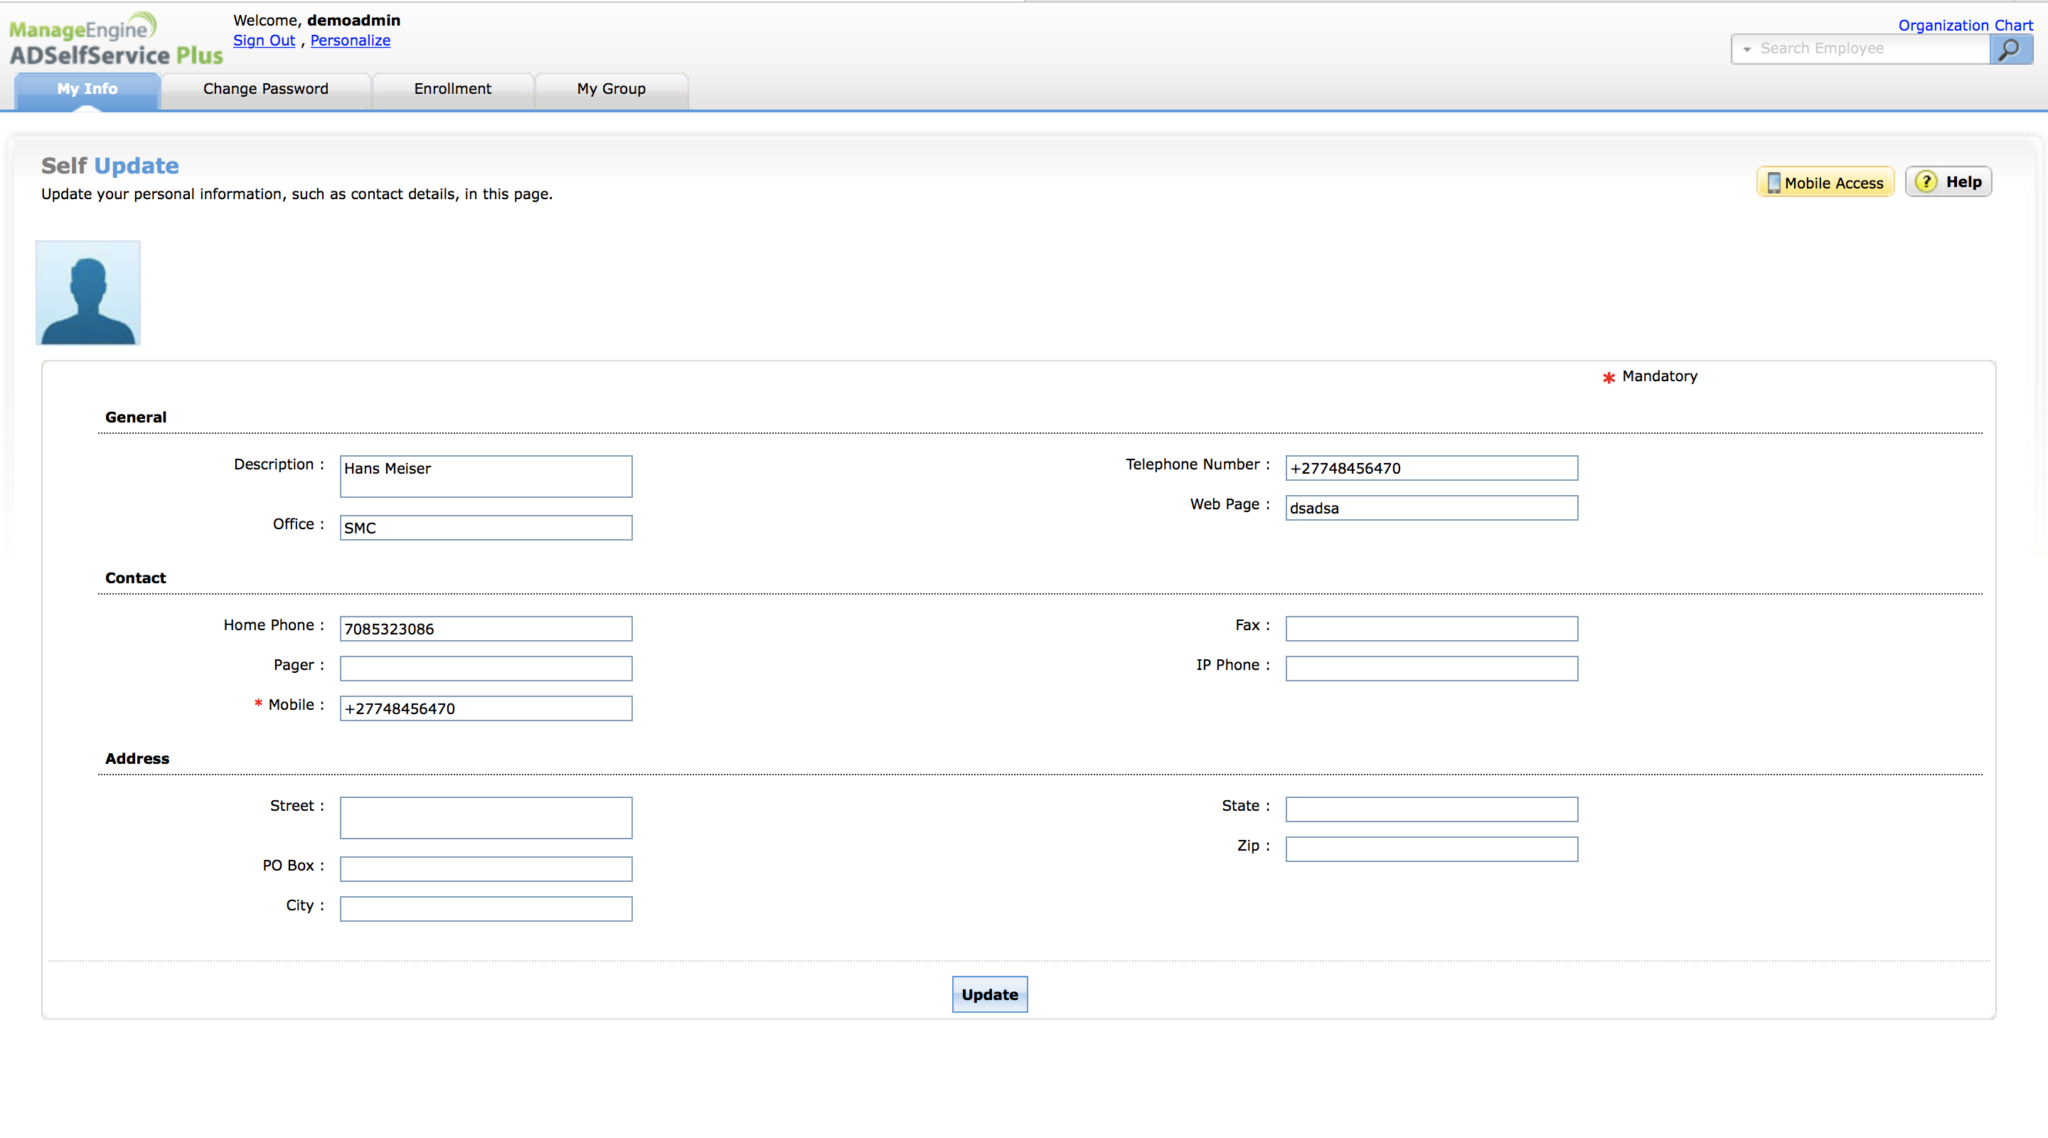Open the Personalize link
2048x1138 pixels.
350,41
